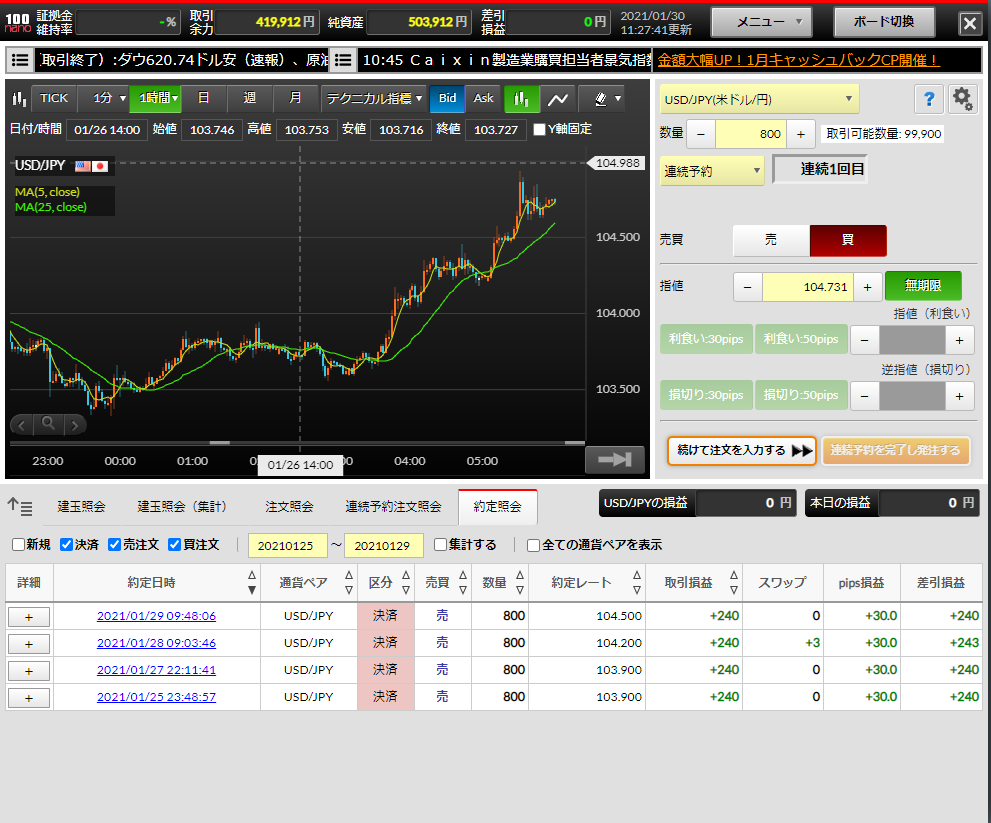Open the cashback campaign link
The height and width of the screenshot is (823, 991).
tap(798, 61)
